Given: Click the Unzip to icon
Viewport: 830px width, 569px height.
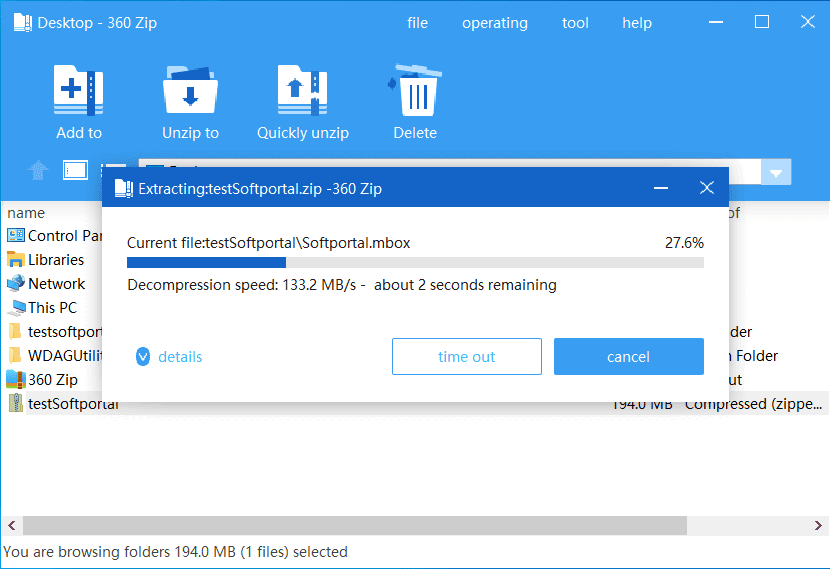Looking at the screenshot, I should pos(191,89).
